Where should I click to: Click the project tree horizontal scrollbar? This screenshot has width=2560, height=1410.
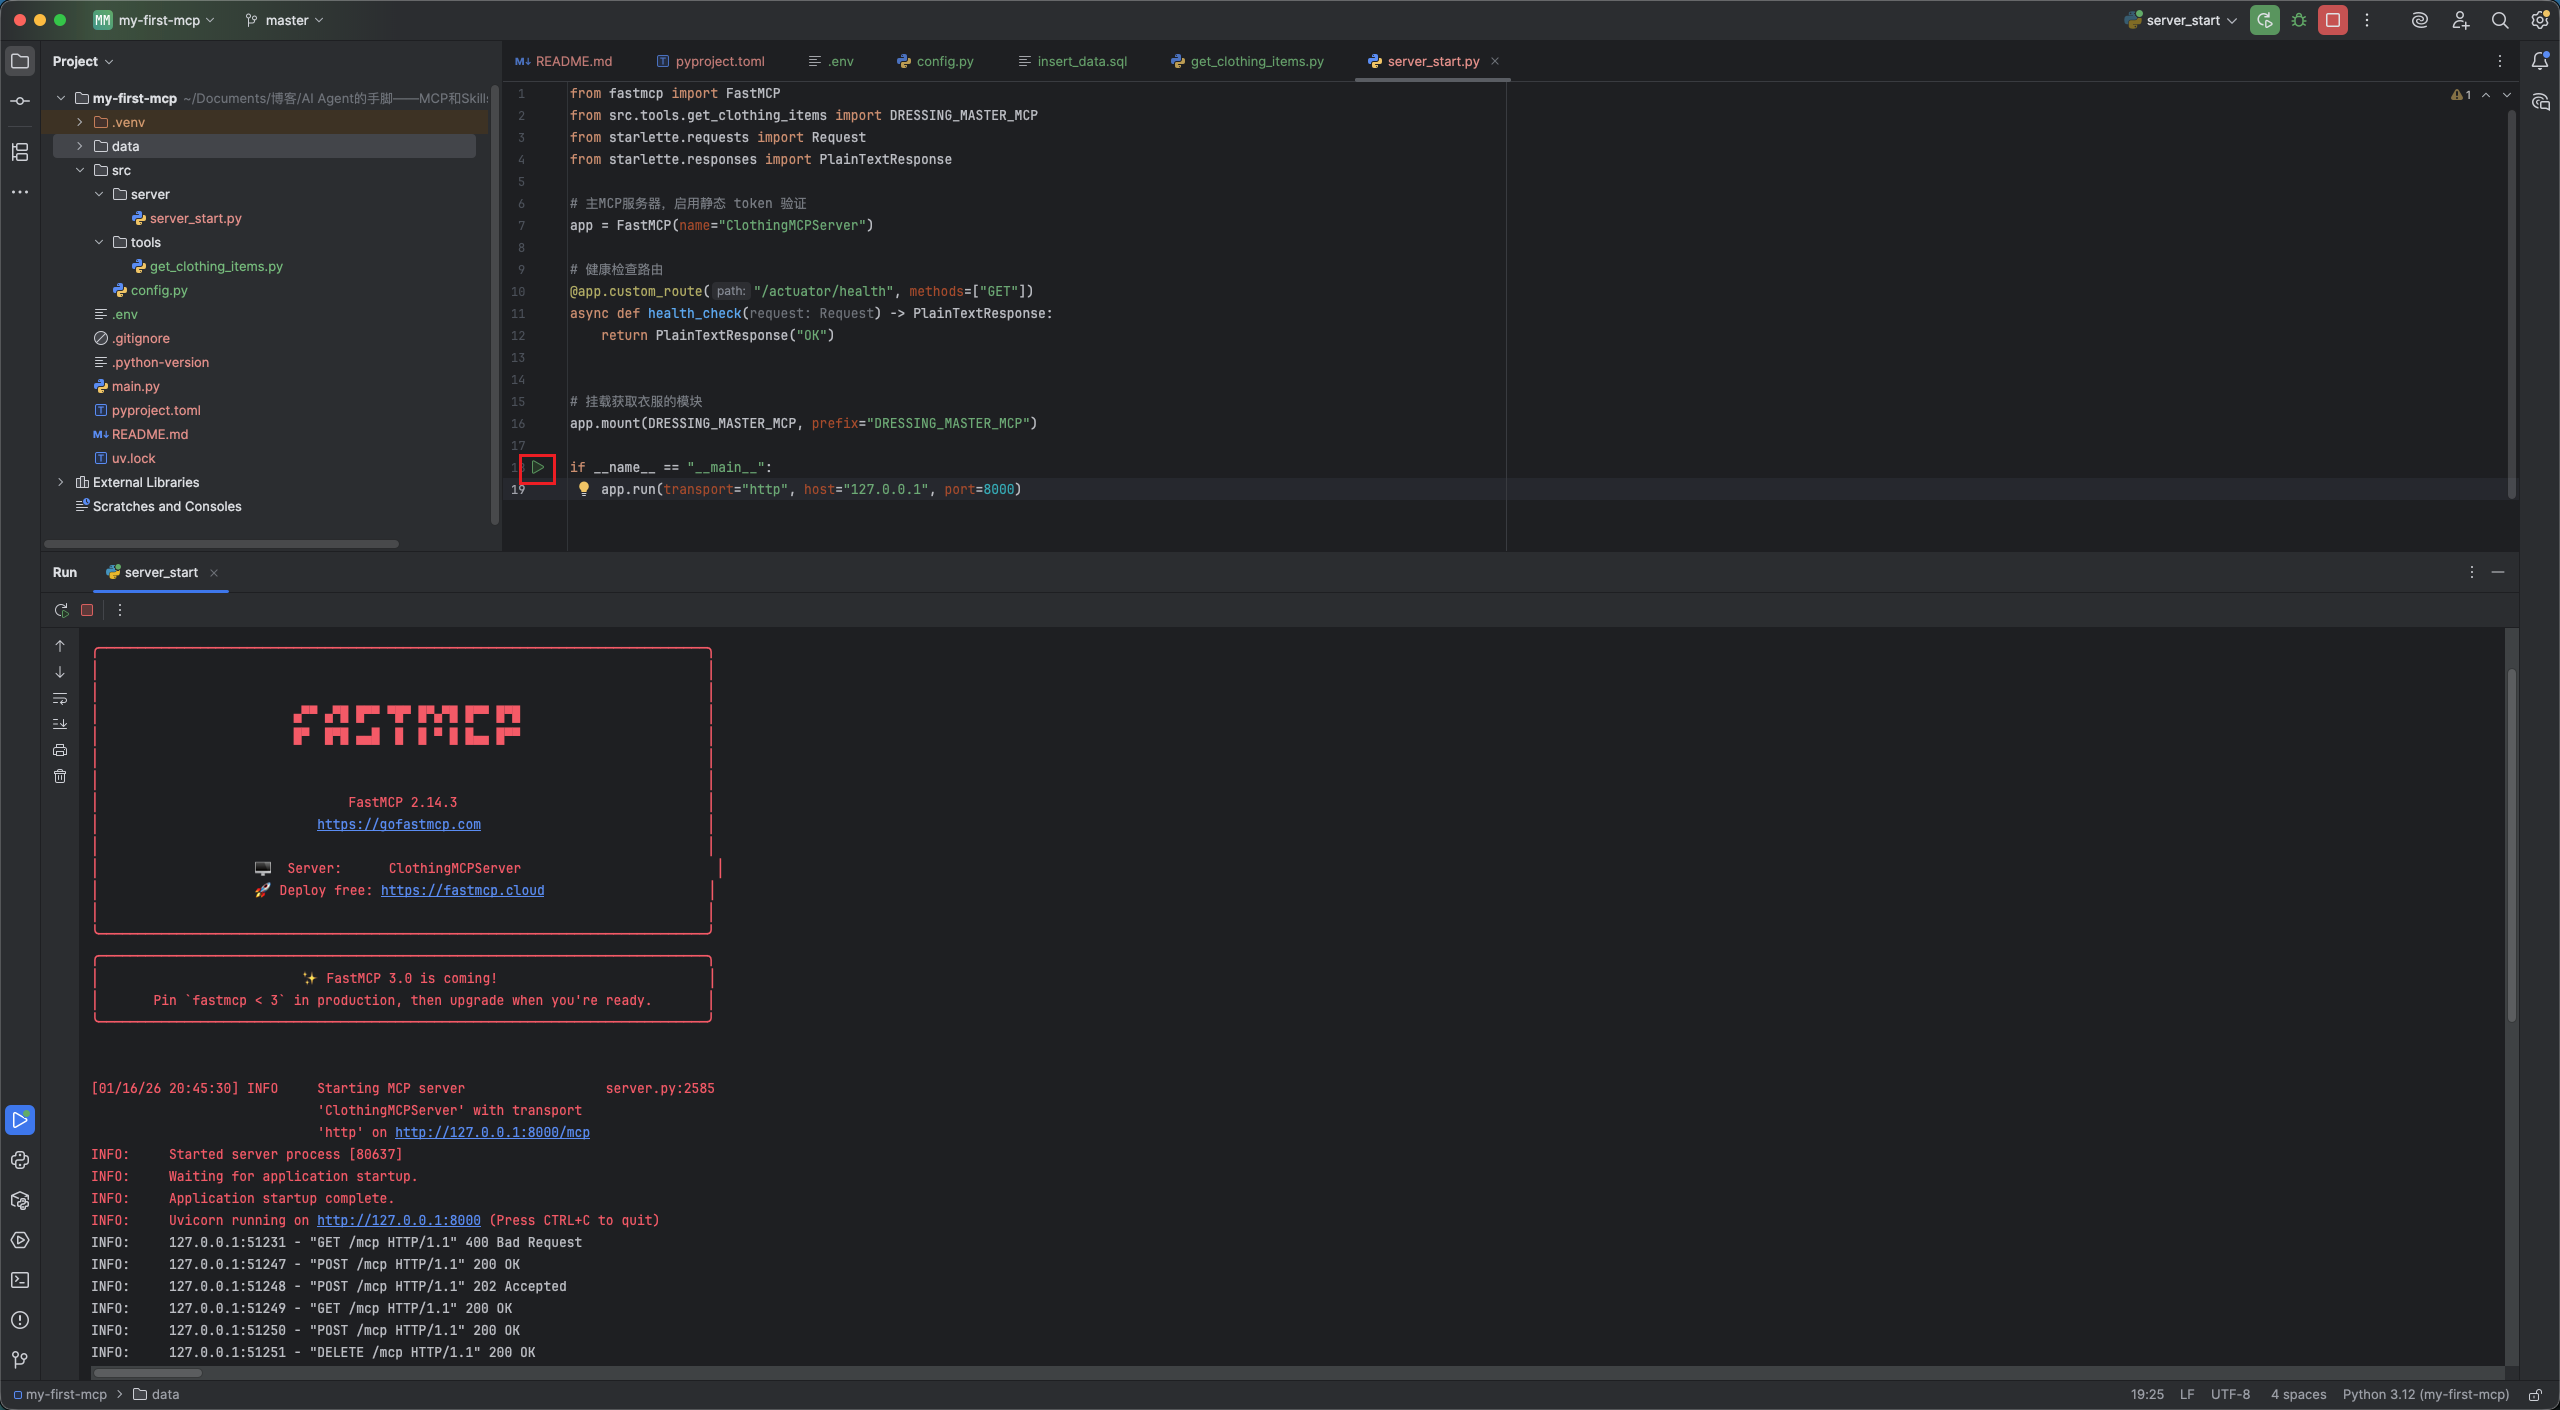[222, 544]
